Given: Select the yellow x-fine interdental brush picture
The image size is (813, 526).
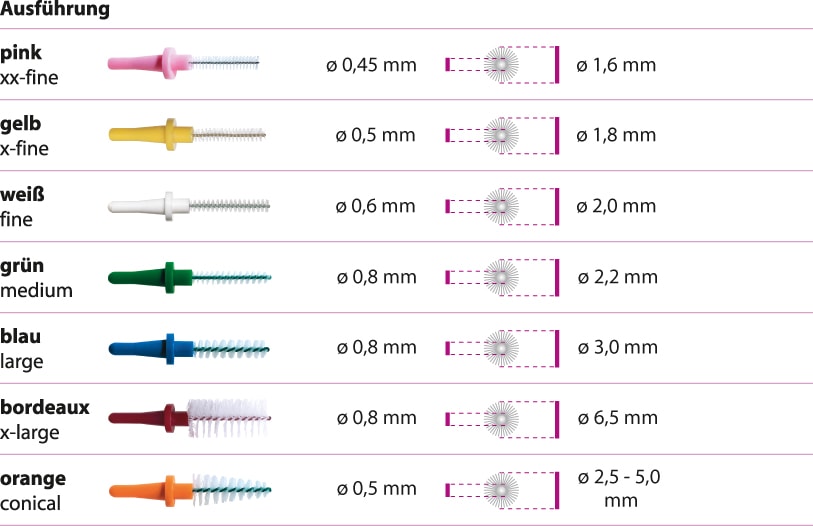Looking at the screenshot, I should 187,135.
